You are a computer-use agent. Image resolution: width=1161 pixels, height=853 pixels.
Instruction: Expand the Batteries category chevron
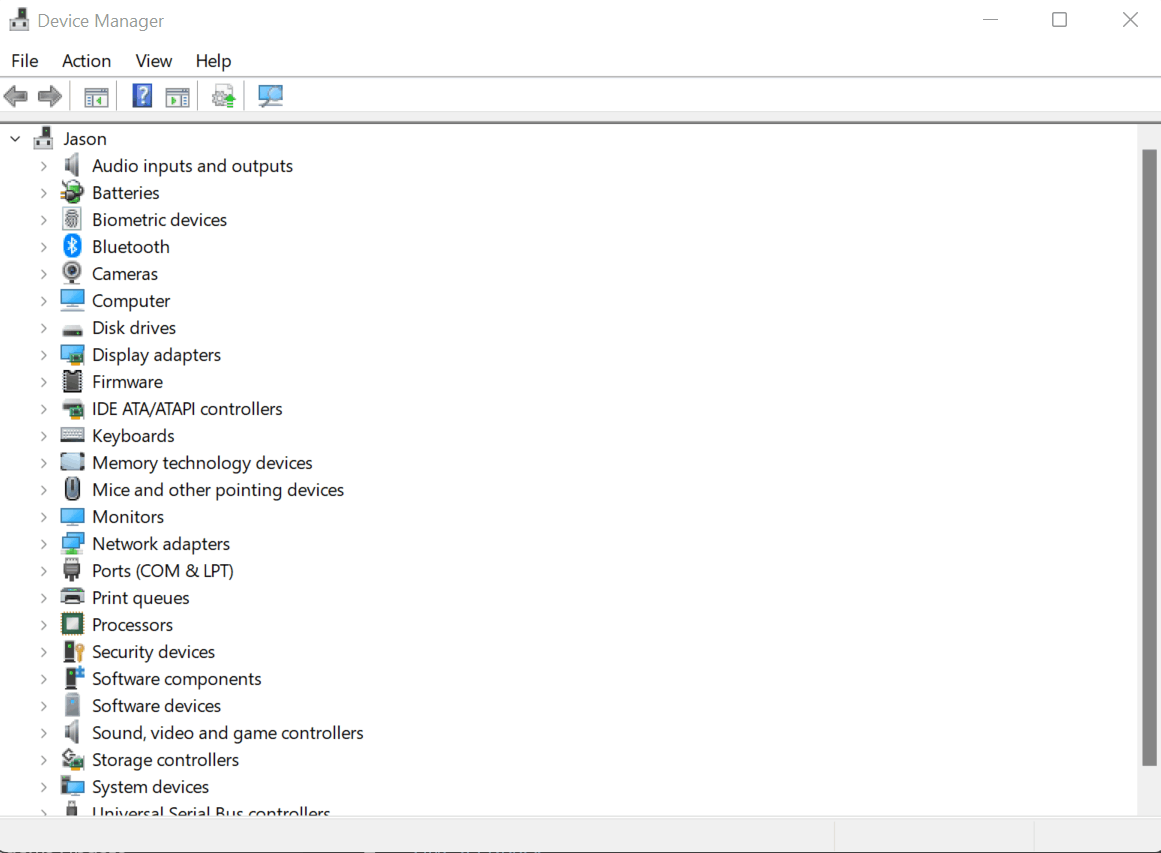[44, 193]
